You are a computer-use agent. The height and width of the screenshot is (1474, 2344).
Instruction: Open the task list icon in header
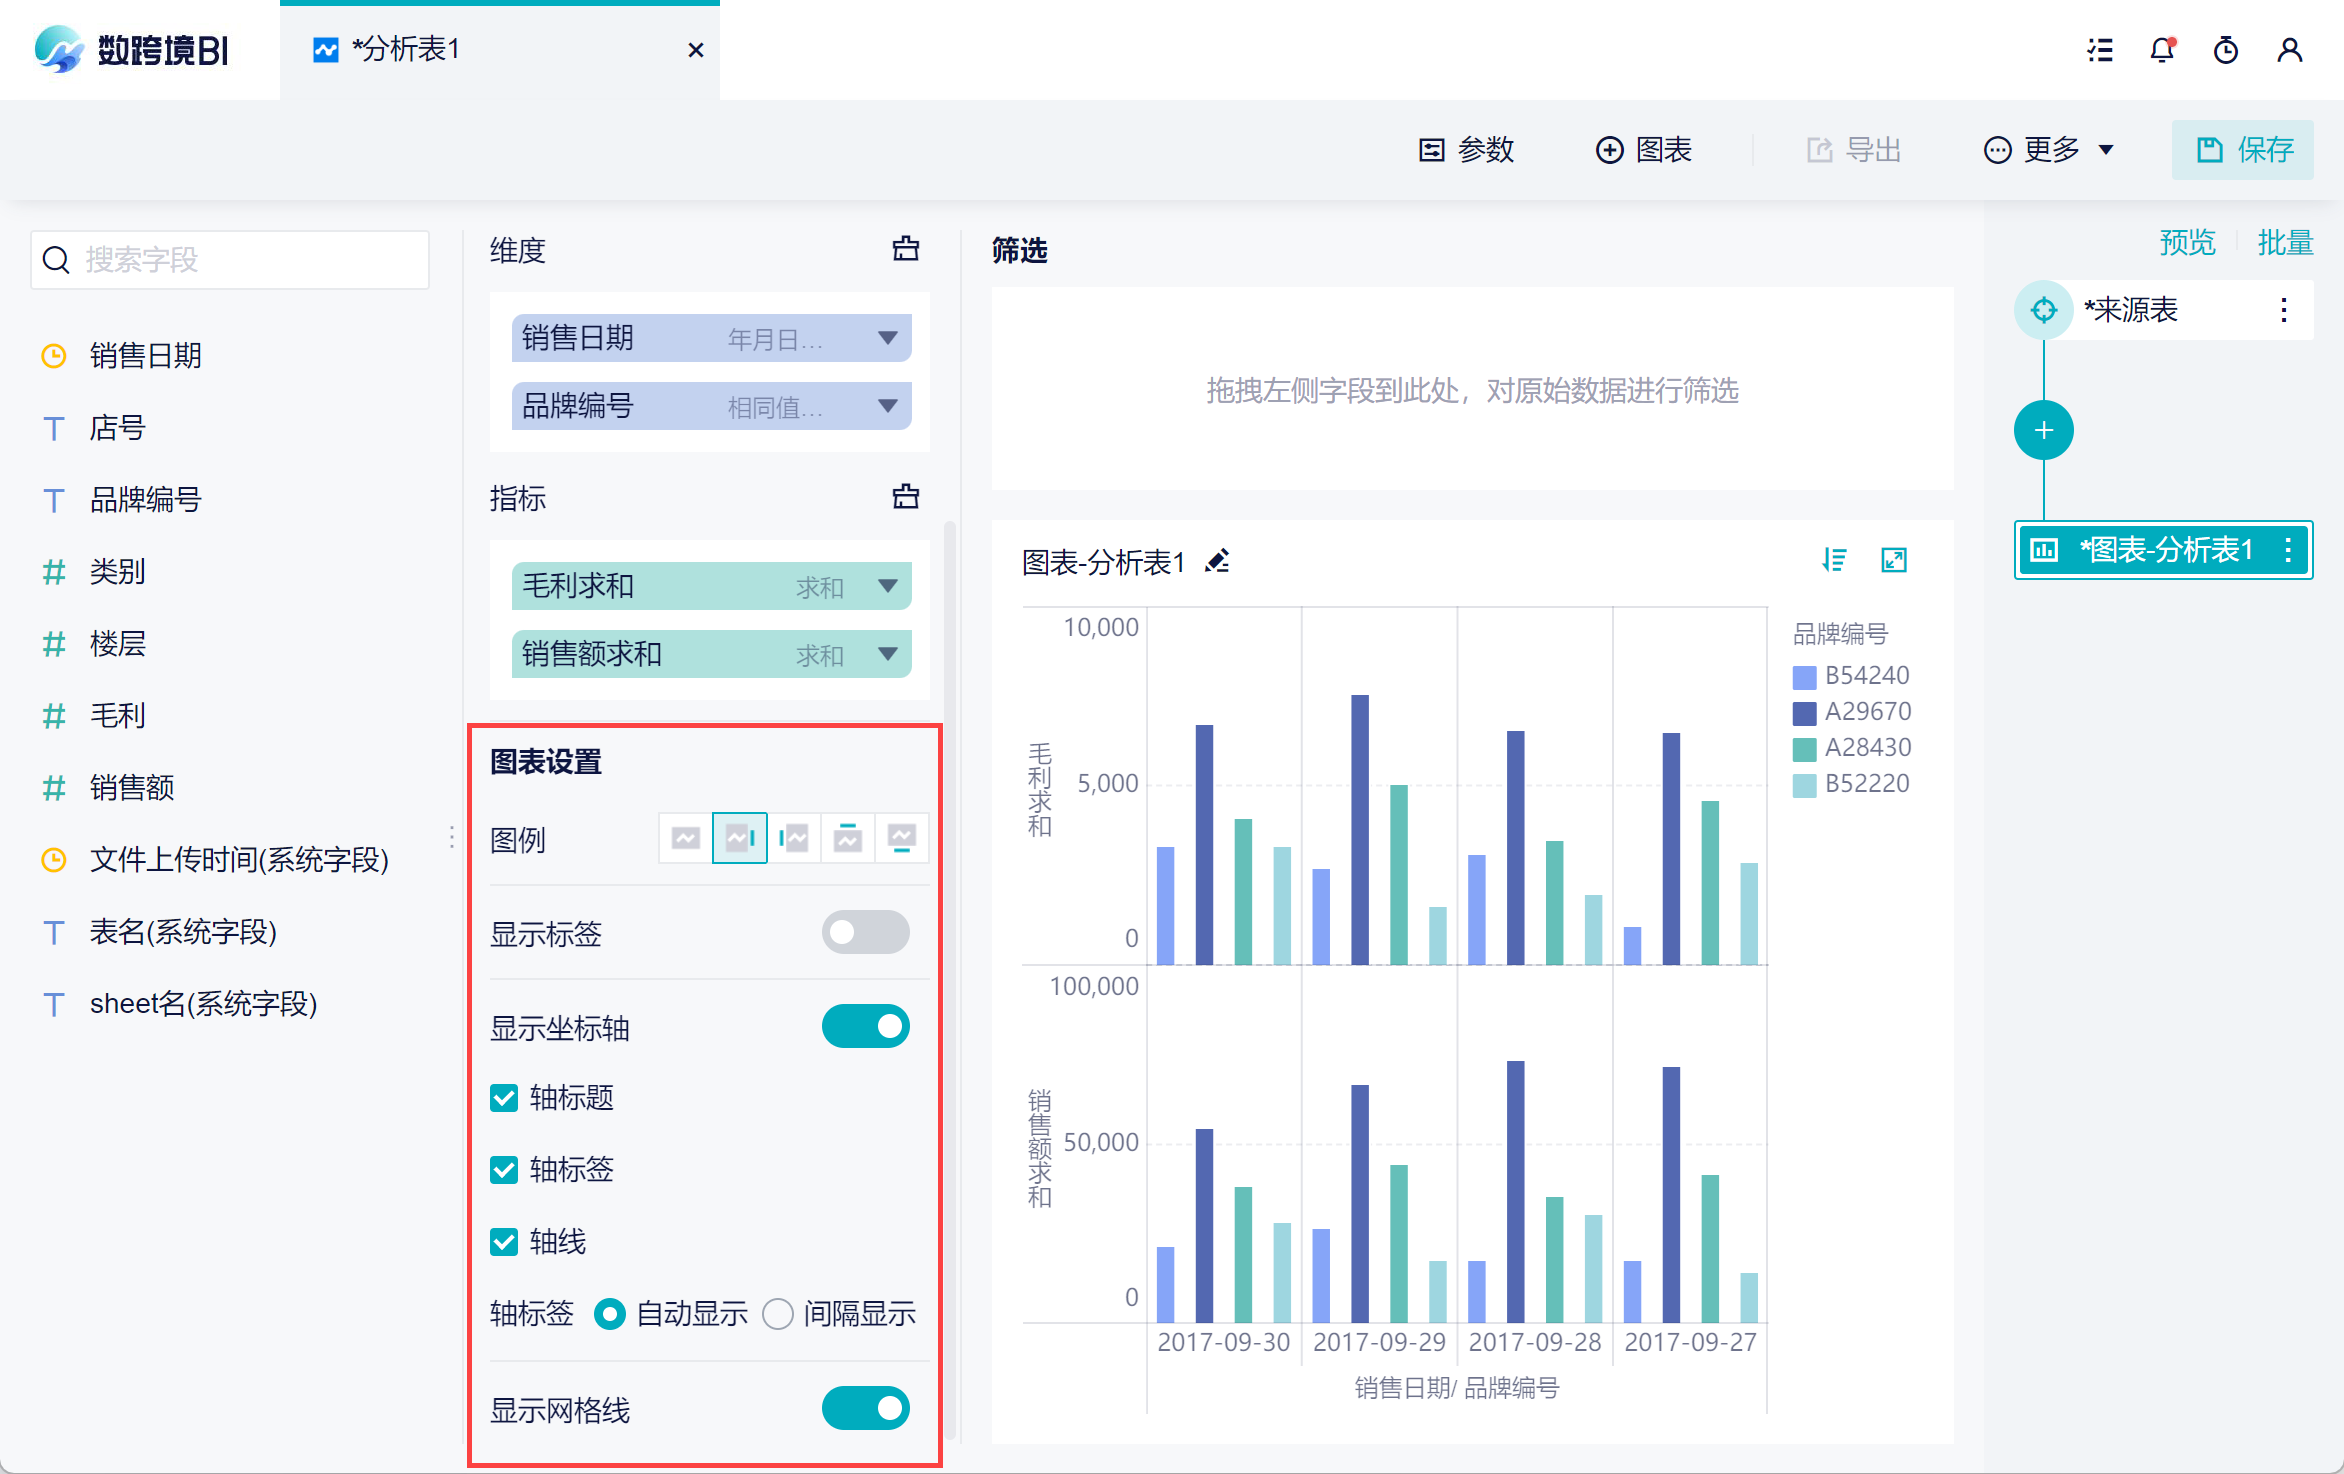coord(2100,50)
